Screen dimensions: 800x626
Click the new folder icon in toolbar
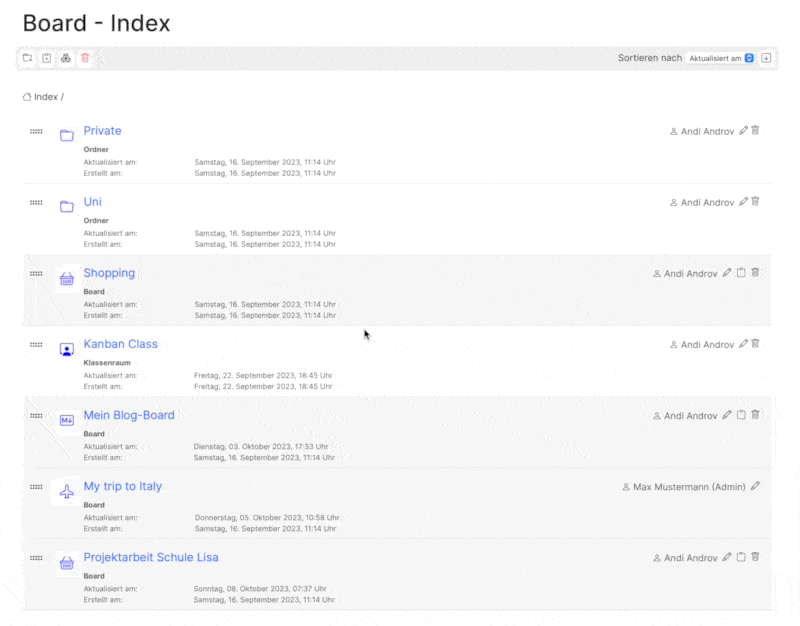(x=27, y=58)
